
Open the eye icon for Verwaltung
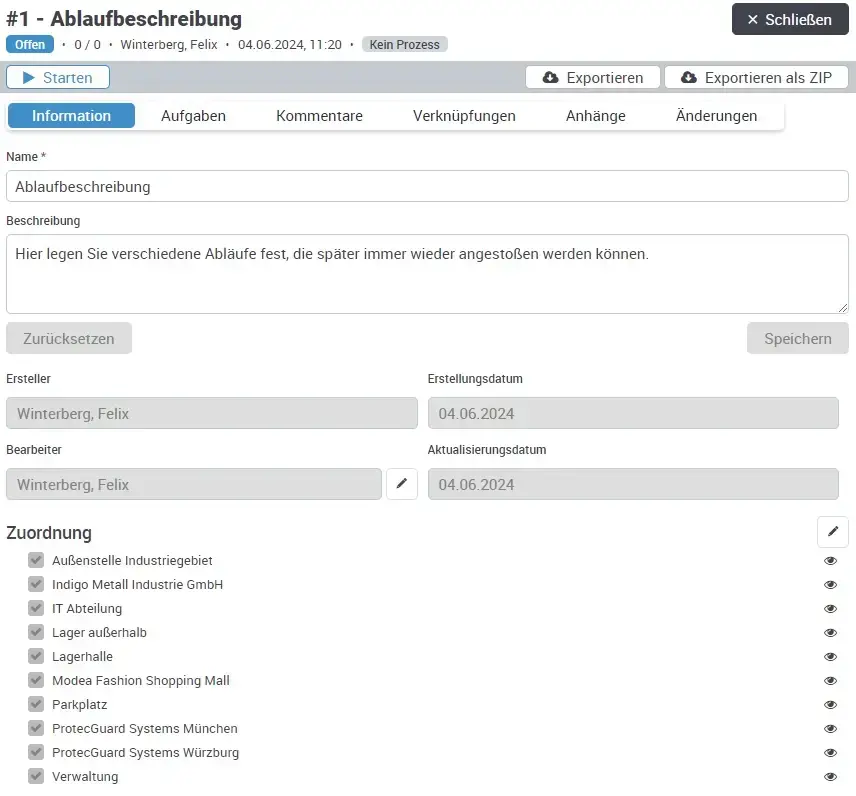click(x=830, y=777)
